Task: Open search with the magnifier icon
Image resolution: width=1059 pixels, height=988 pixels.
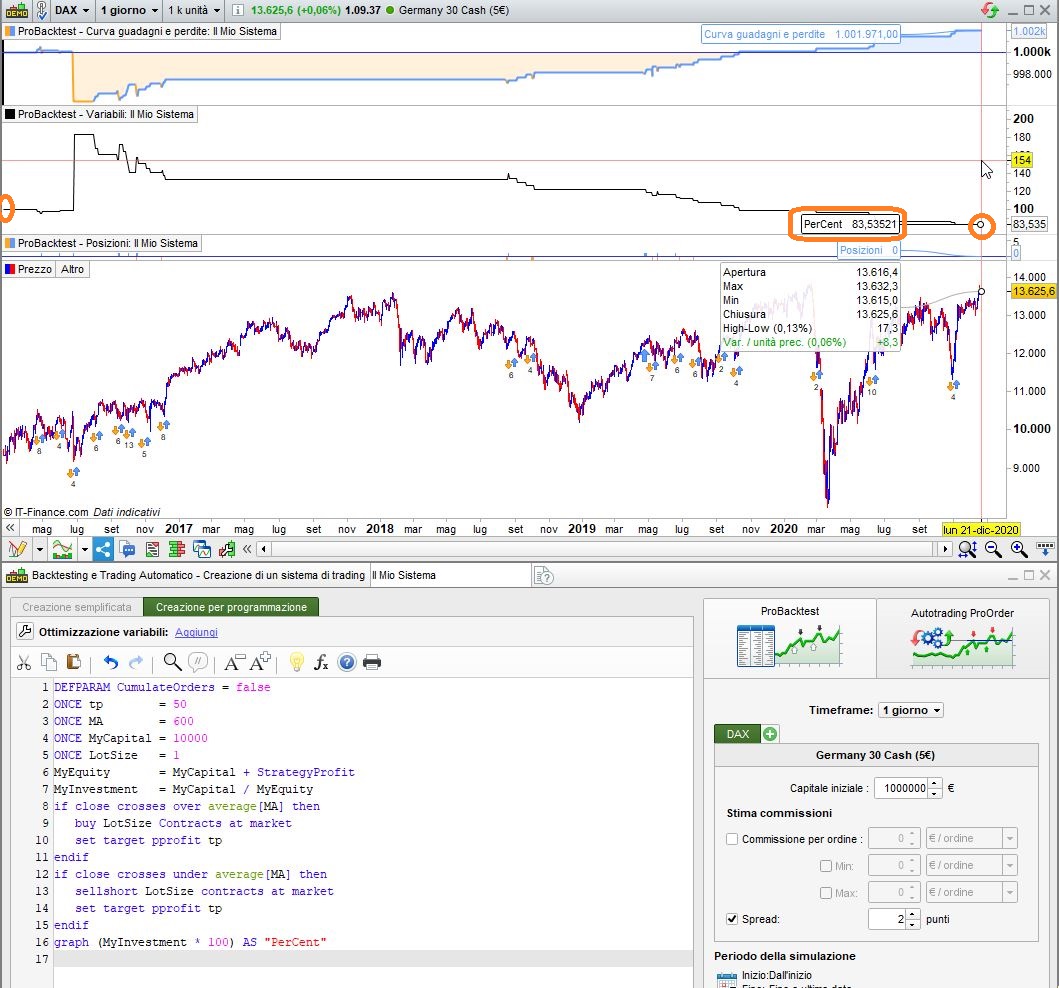Action: (x=173, y=662)
